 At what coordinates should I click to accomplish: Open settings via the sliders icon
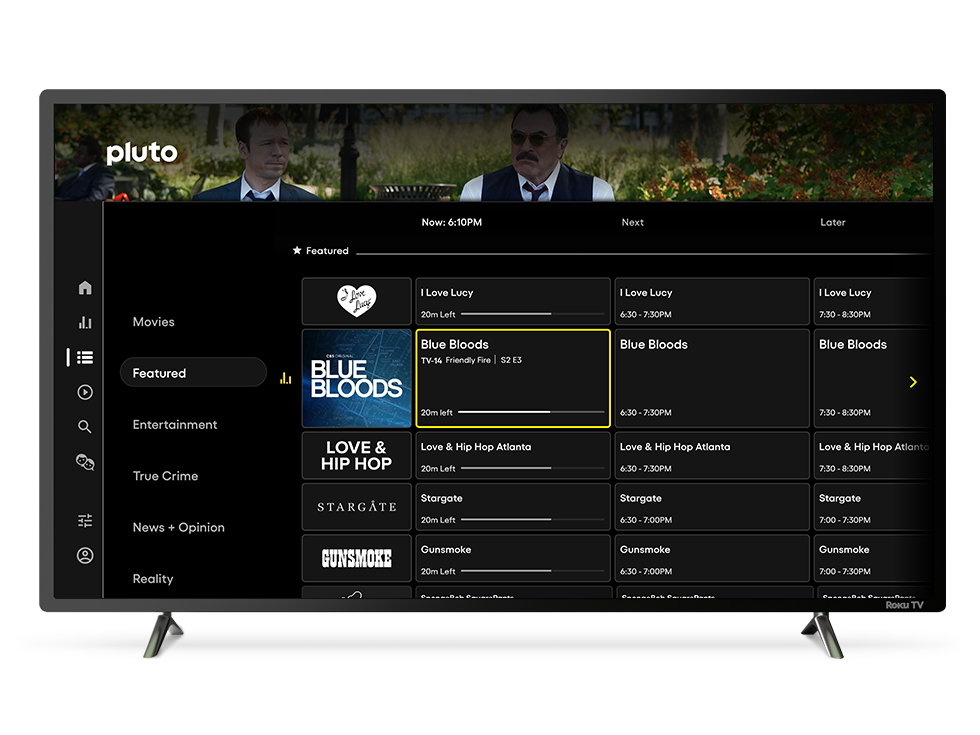[84, 519]
